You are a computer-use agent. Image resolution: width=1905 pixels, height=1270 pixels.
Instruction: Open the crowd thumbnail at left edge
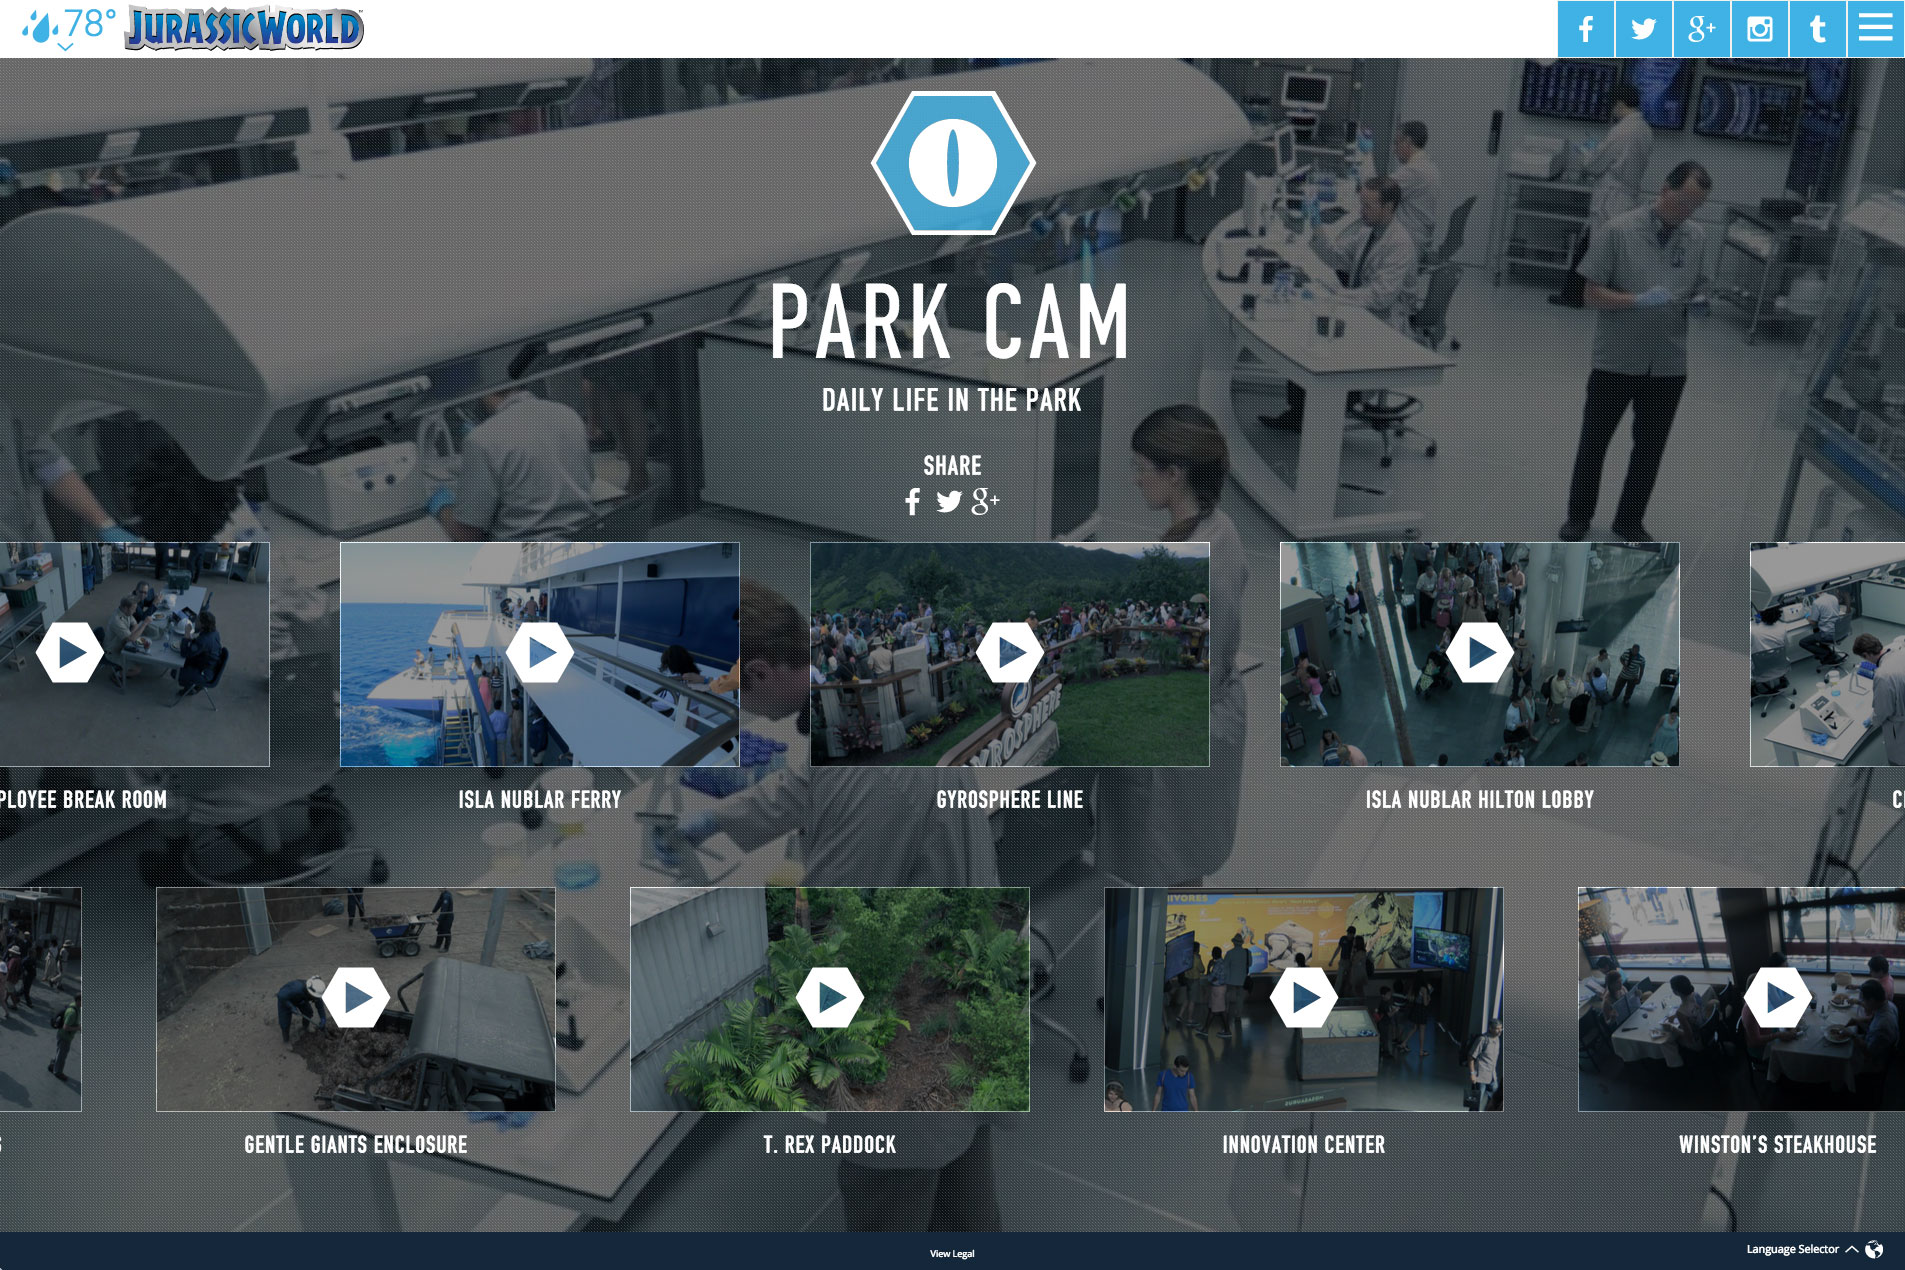[40, 999]
